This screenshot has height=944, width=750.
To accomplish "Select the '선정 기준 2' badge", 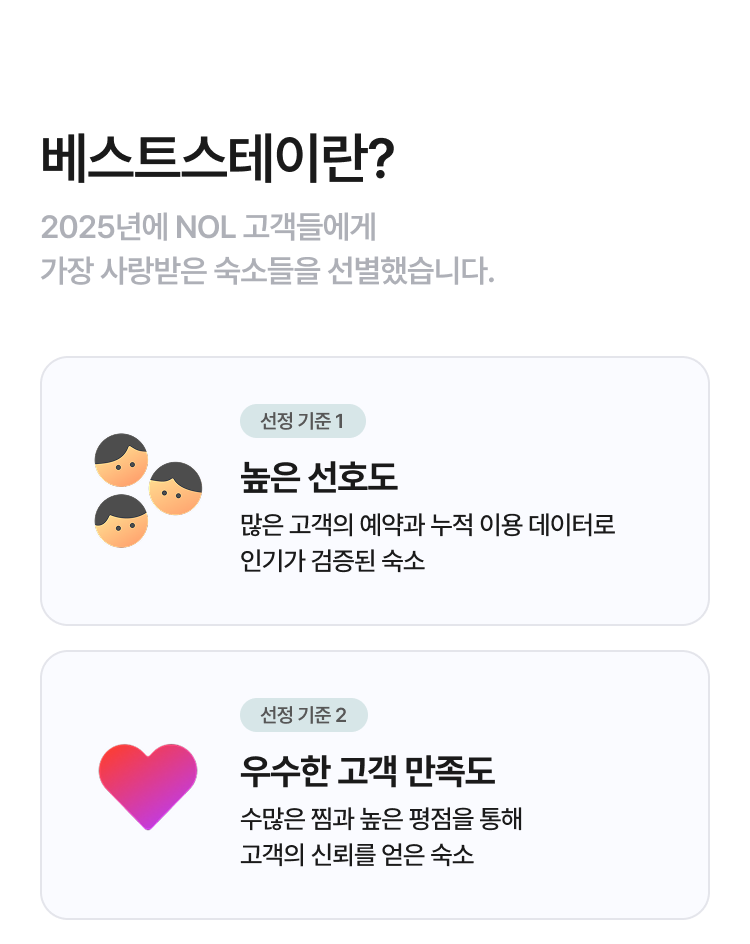I will 303,715.
